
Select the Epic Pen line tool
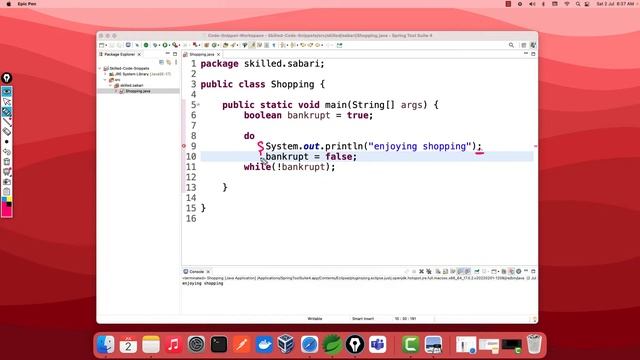(x=7, y=122)
